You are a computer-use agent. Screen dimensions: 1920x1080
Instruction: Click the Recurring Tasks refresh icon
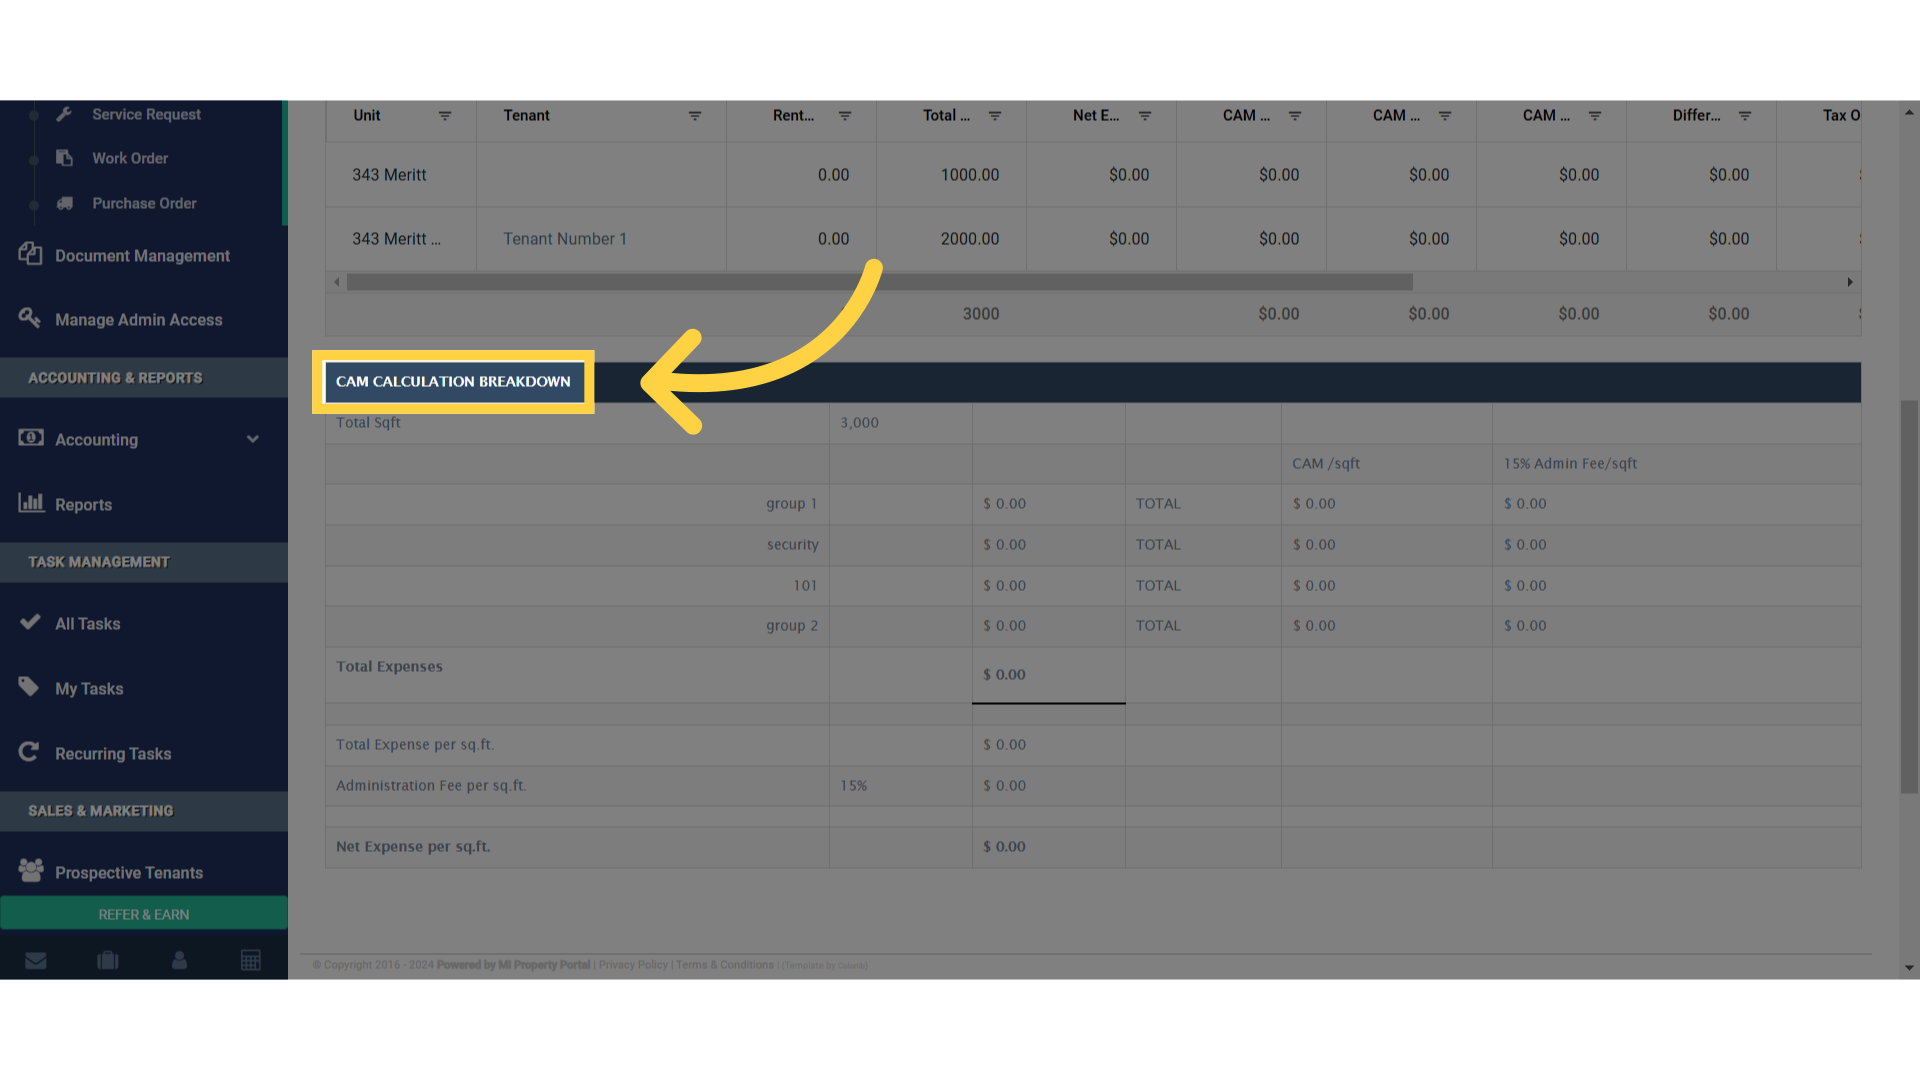pos(29,752)
